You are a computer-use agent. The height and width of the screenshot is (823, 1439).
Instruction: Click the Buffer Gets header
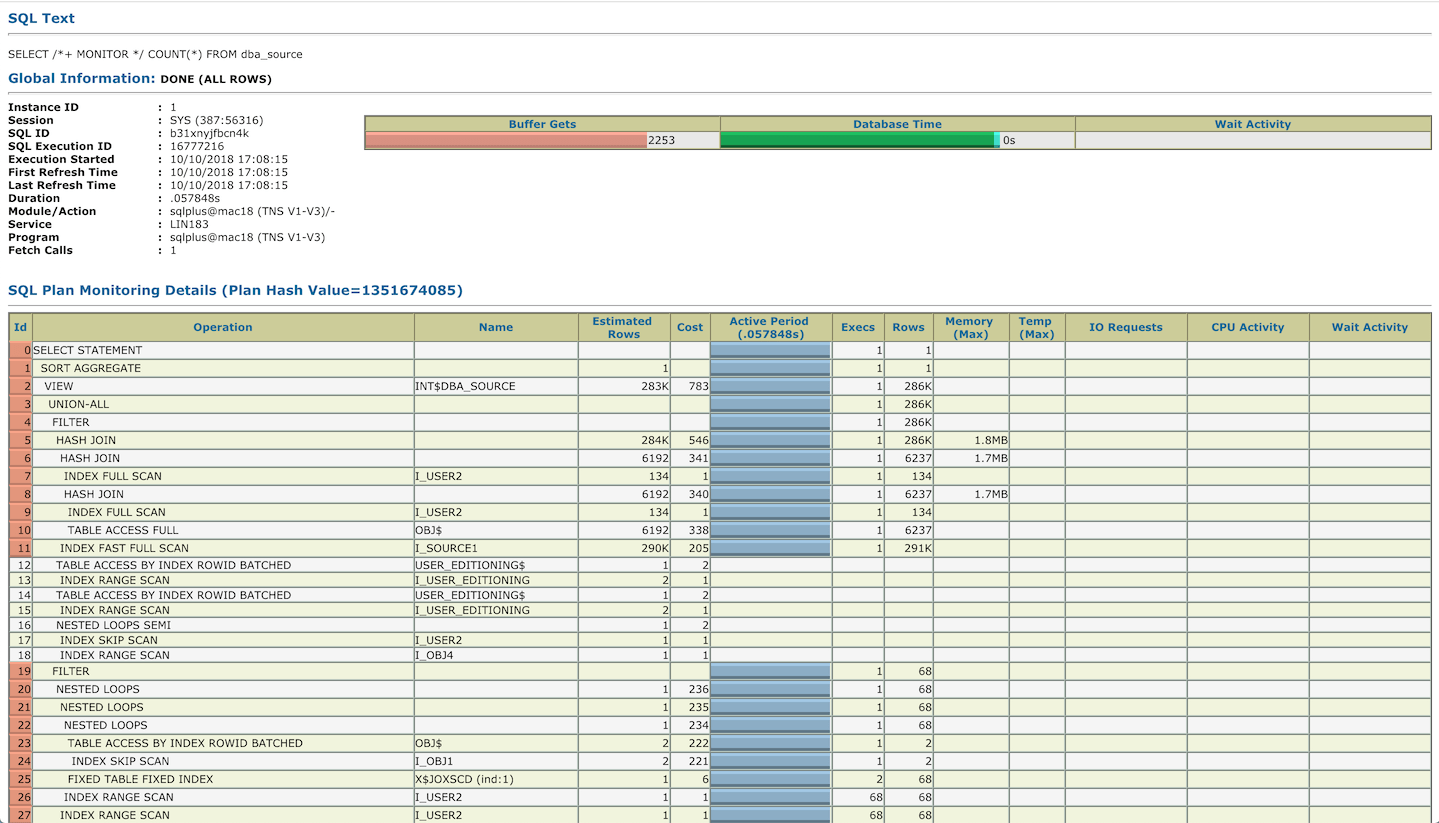tap(543, 124)
